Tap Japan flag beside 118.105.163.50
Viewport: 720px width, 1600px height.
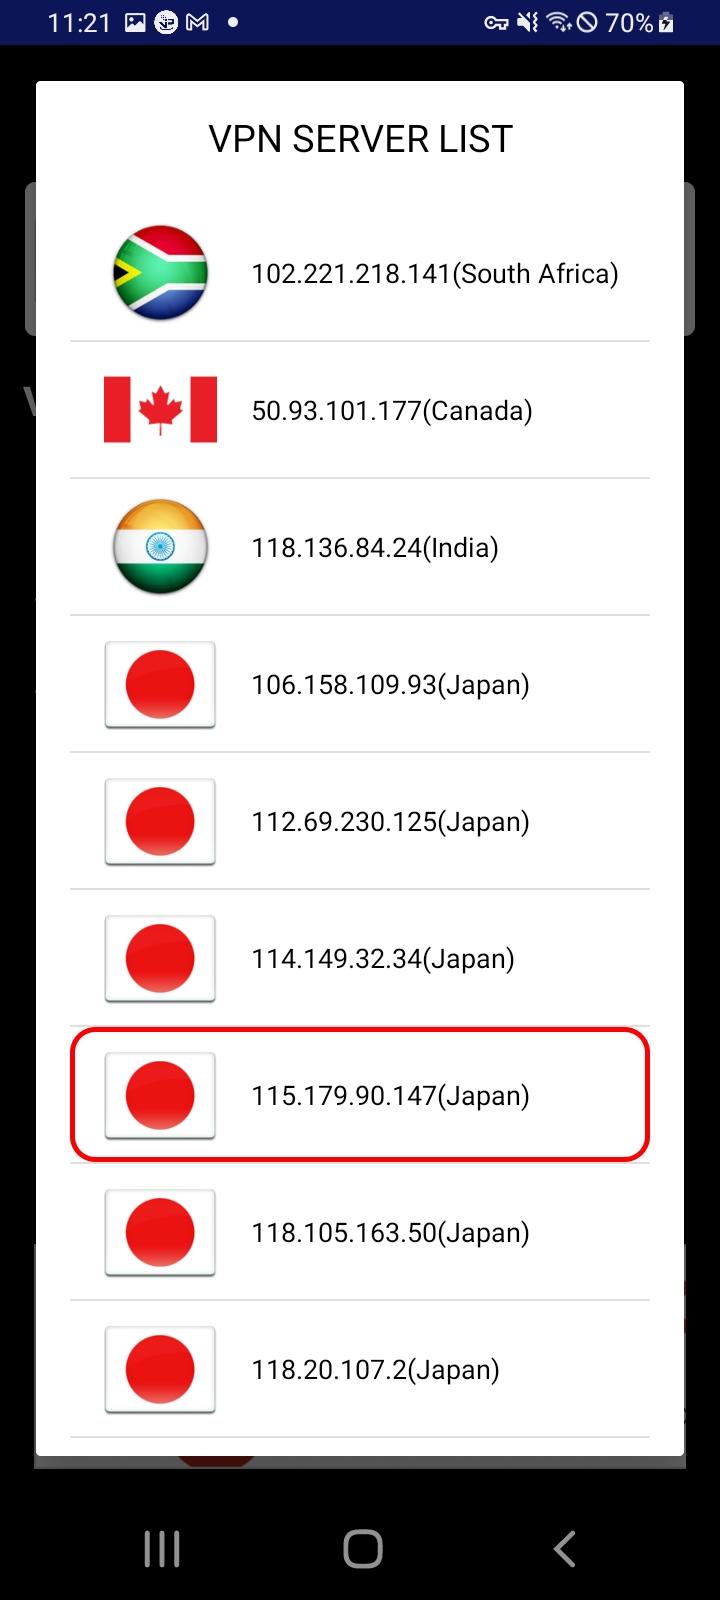tap(160, 1232)
